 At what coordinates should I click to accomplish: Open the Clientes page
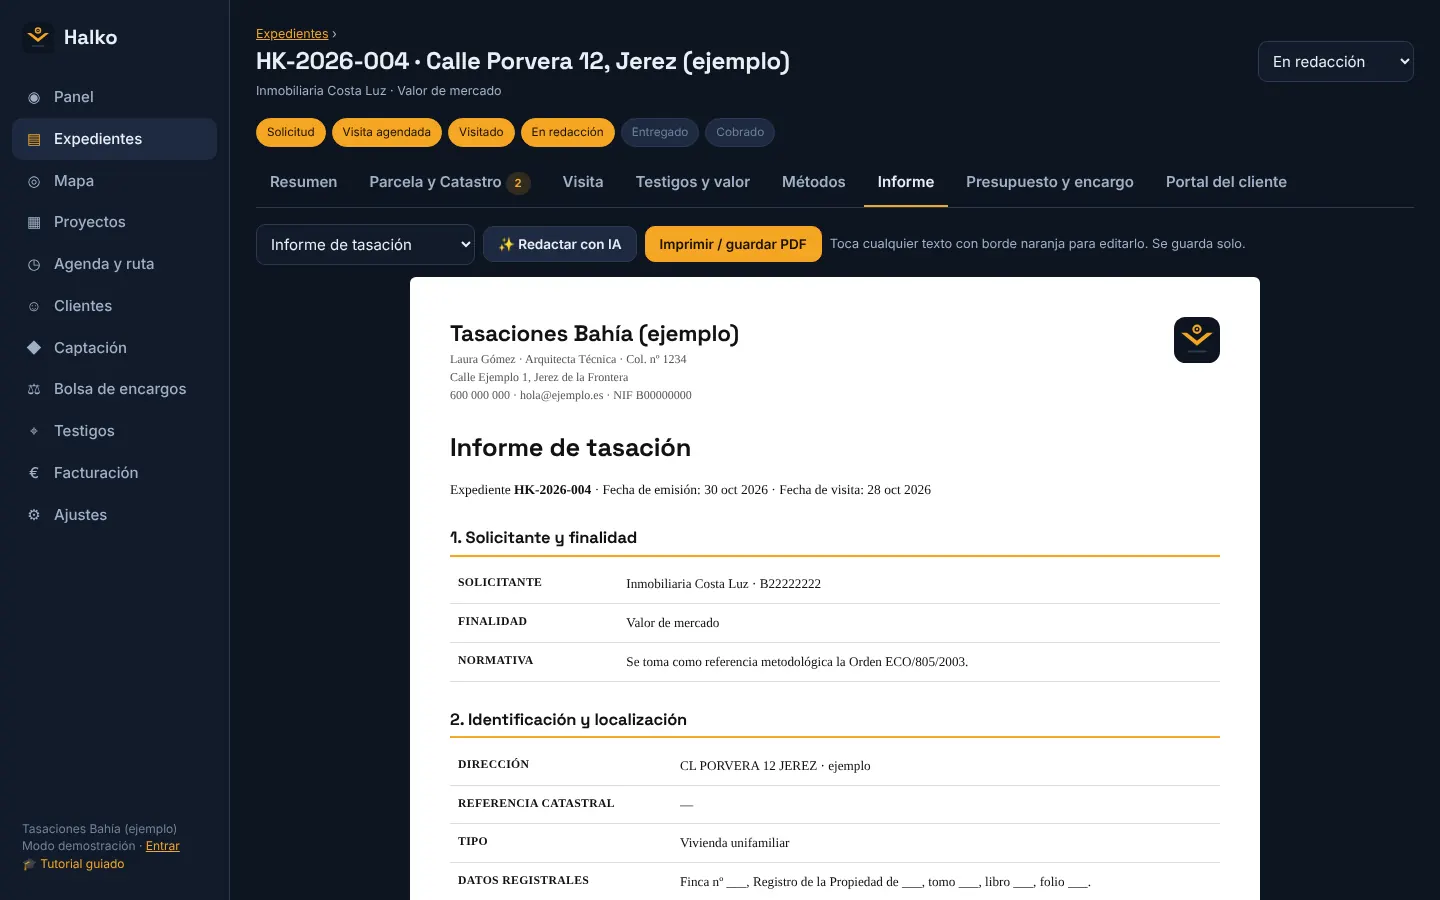tap(114, 306)
